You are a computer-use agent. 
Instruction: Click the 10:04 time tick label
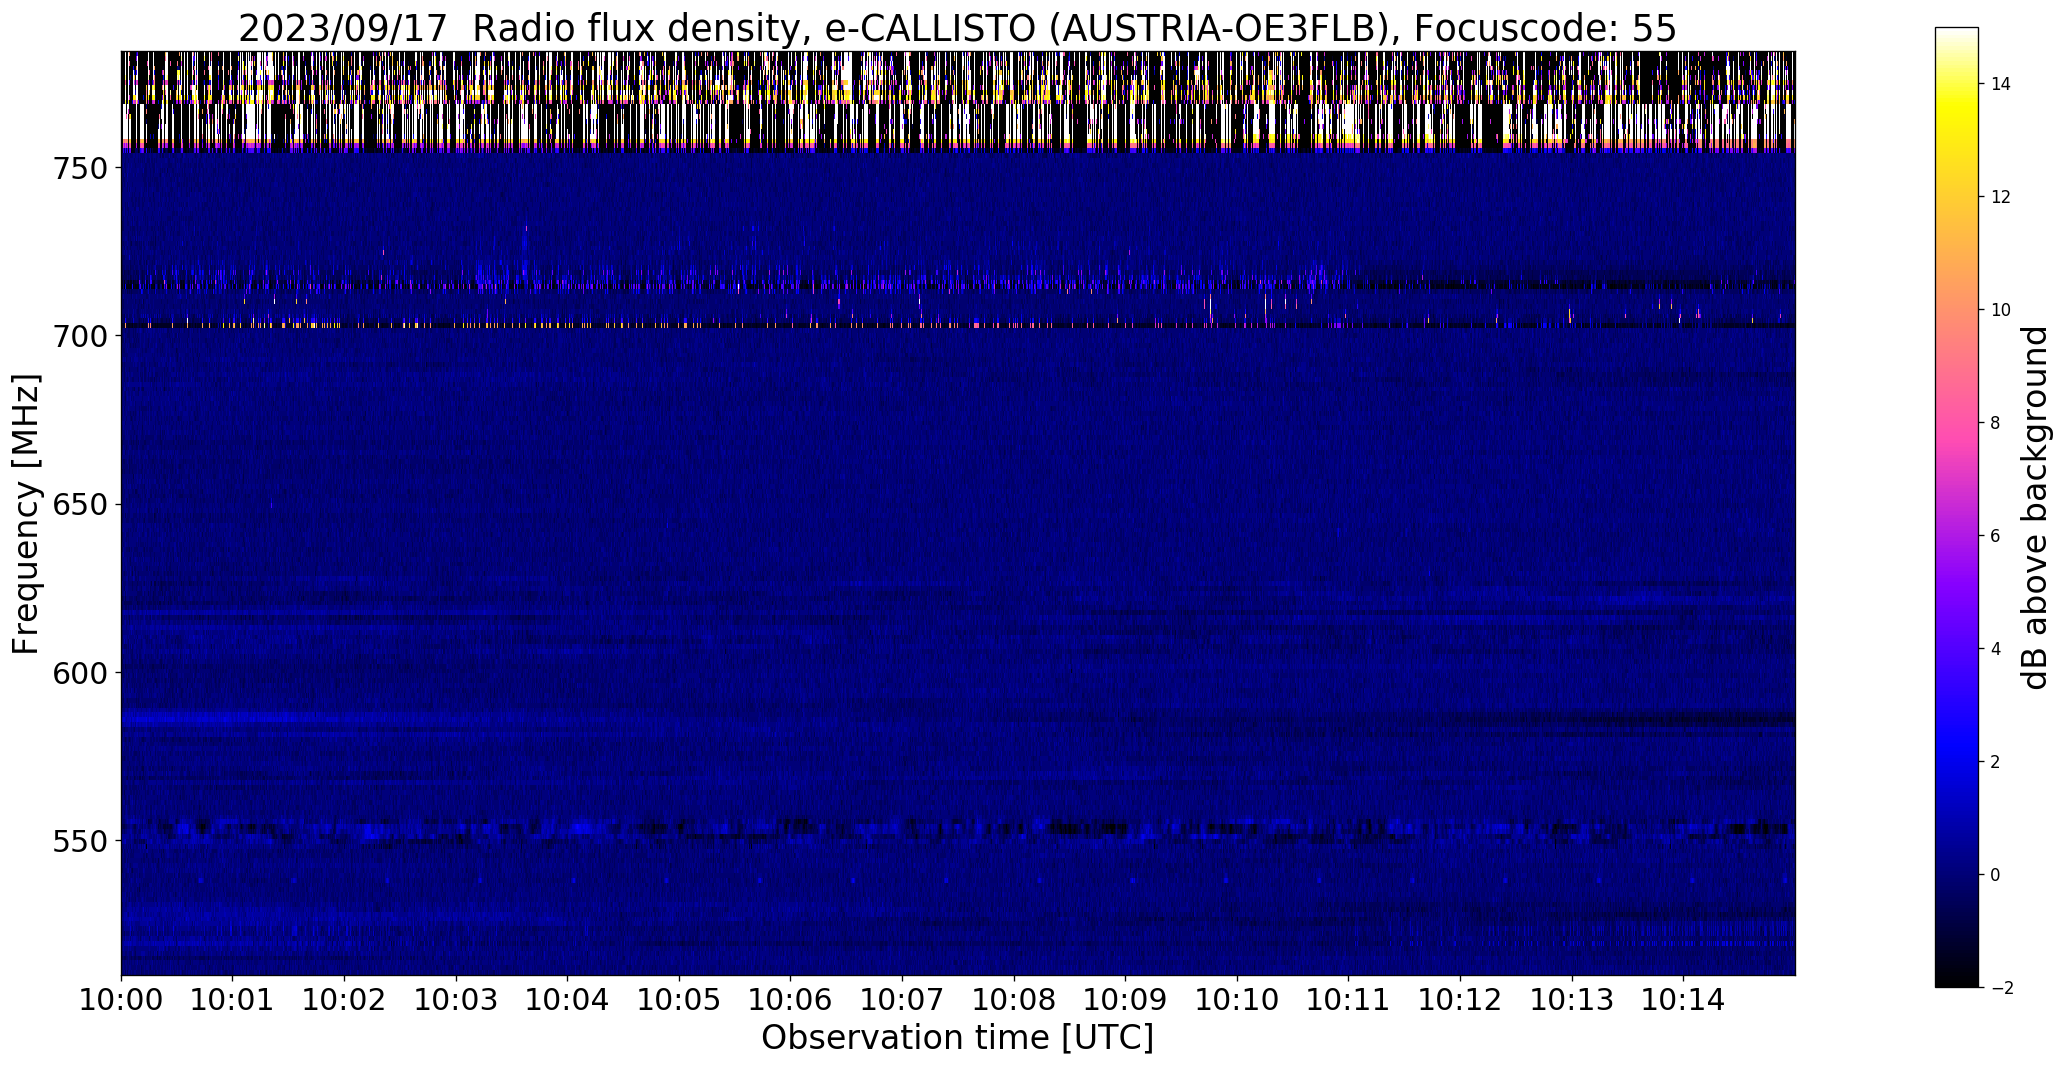568,999
